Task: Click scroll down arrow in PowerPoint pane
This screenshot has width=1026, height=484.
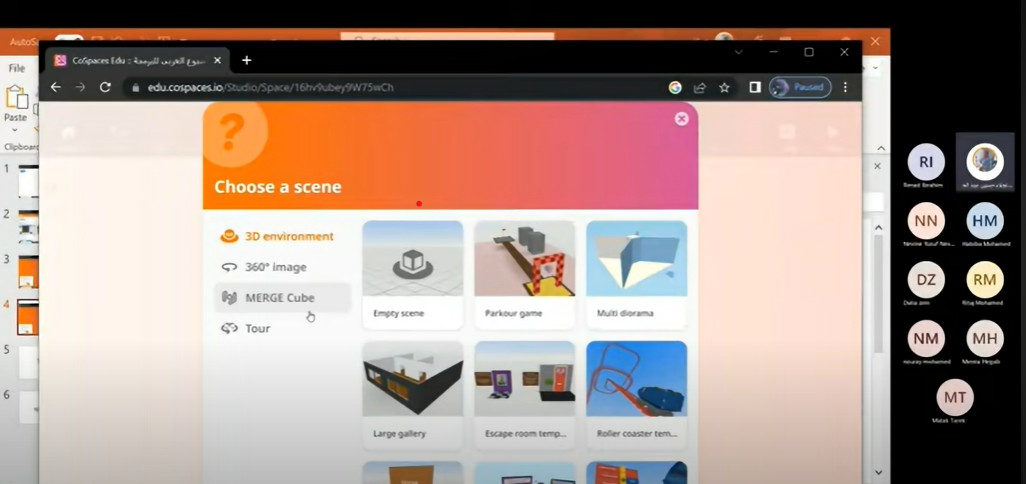Action: (879, 472)
